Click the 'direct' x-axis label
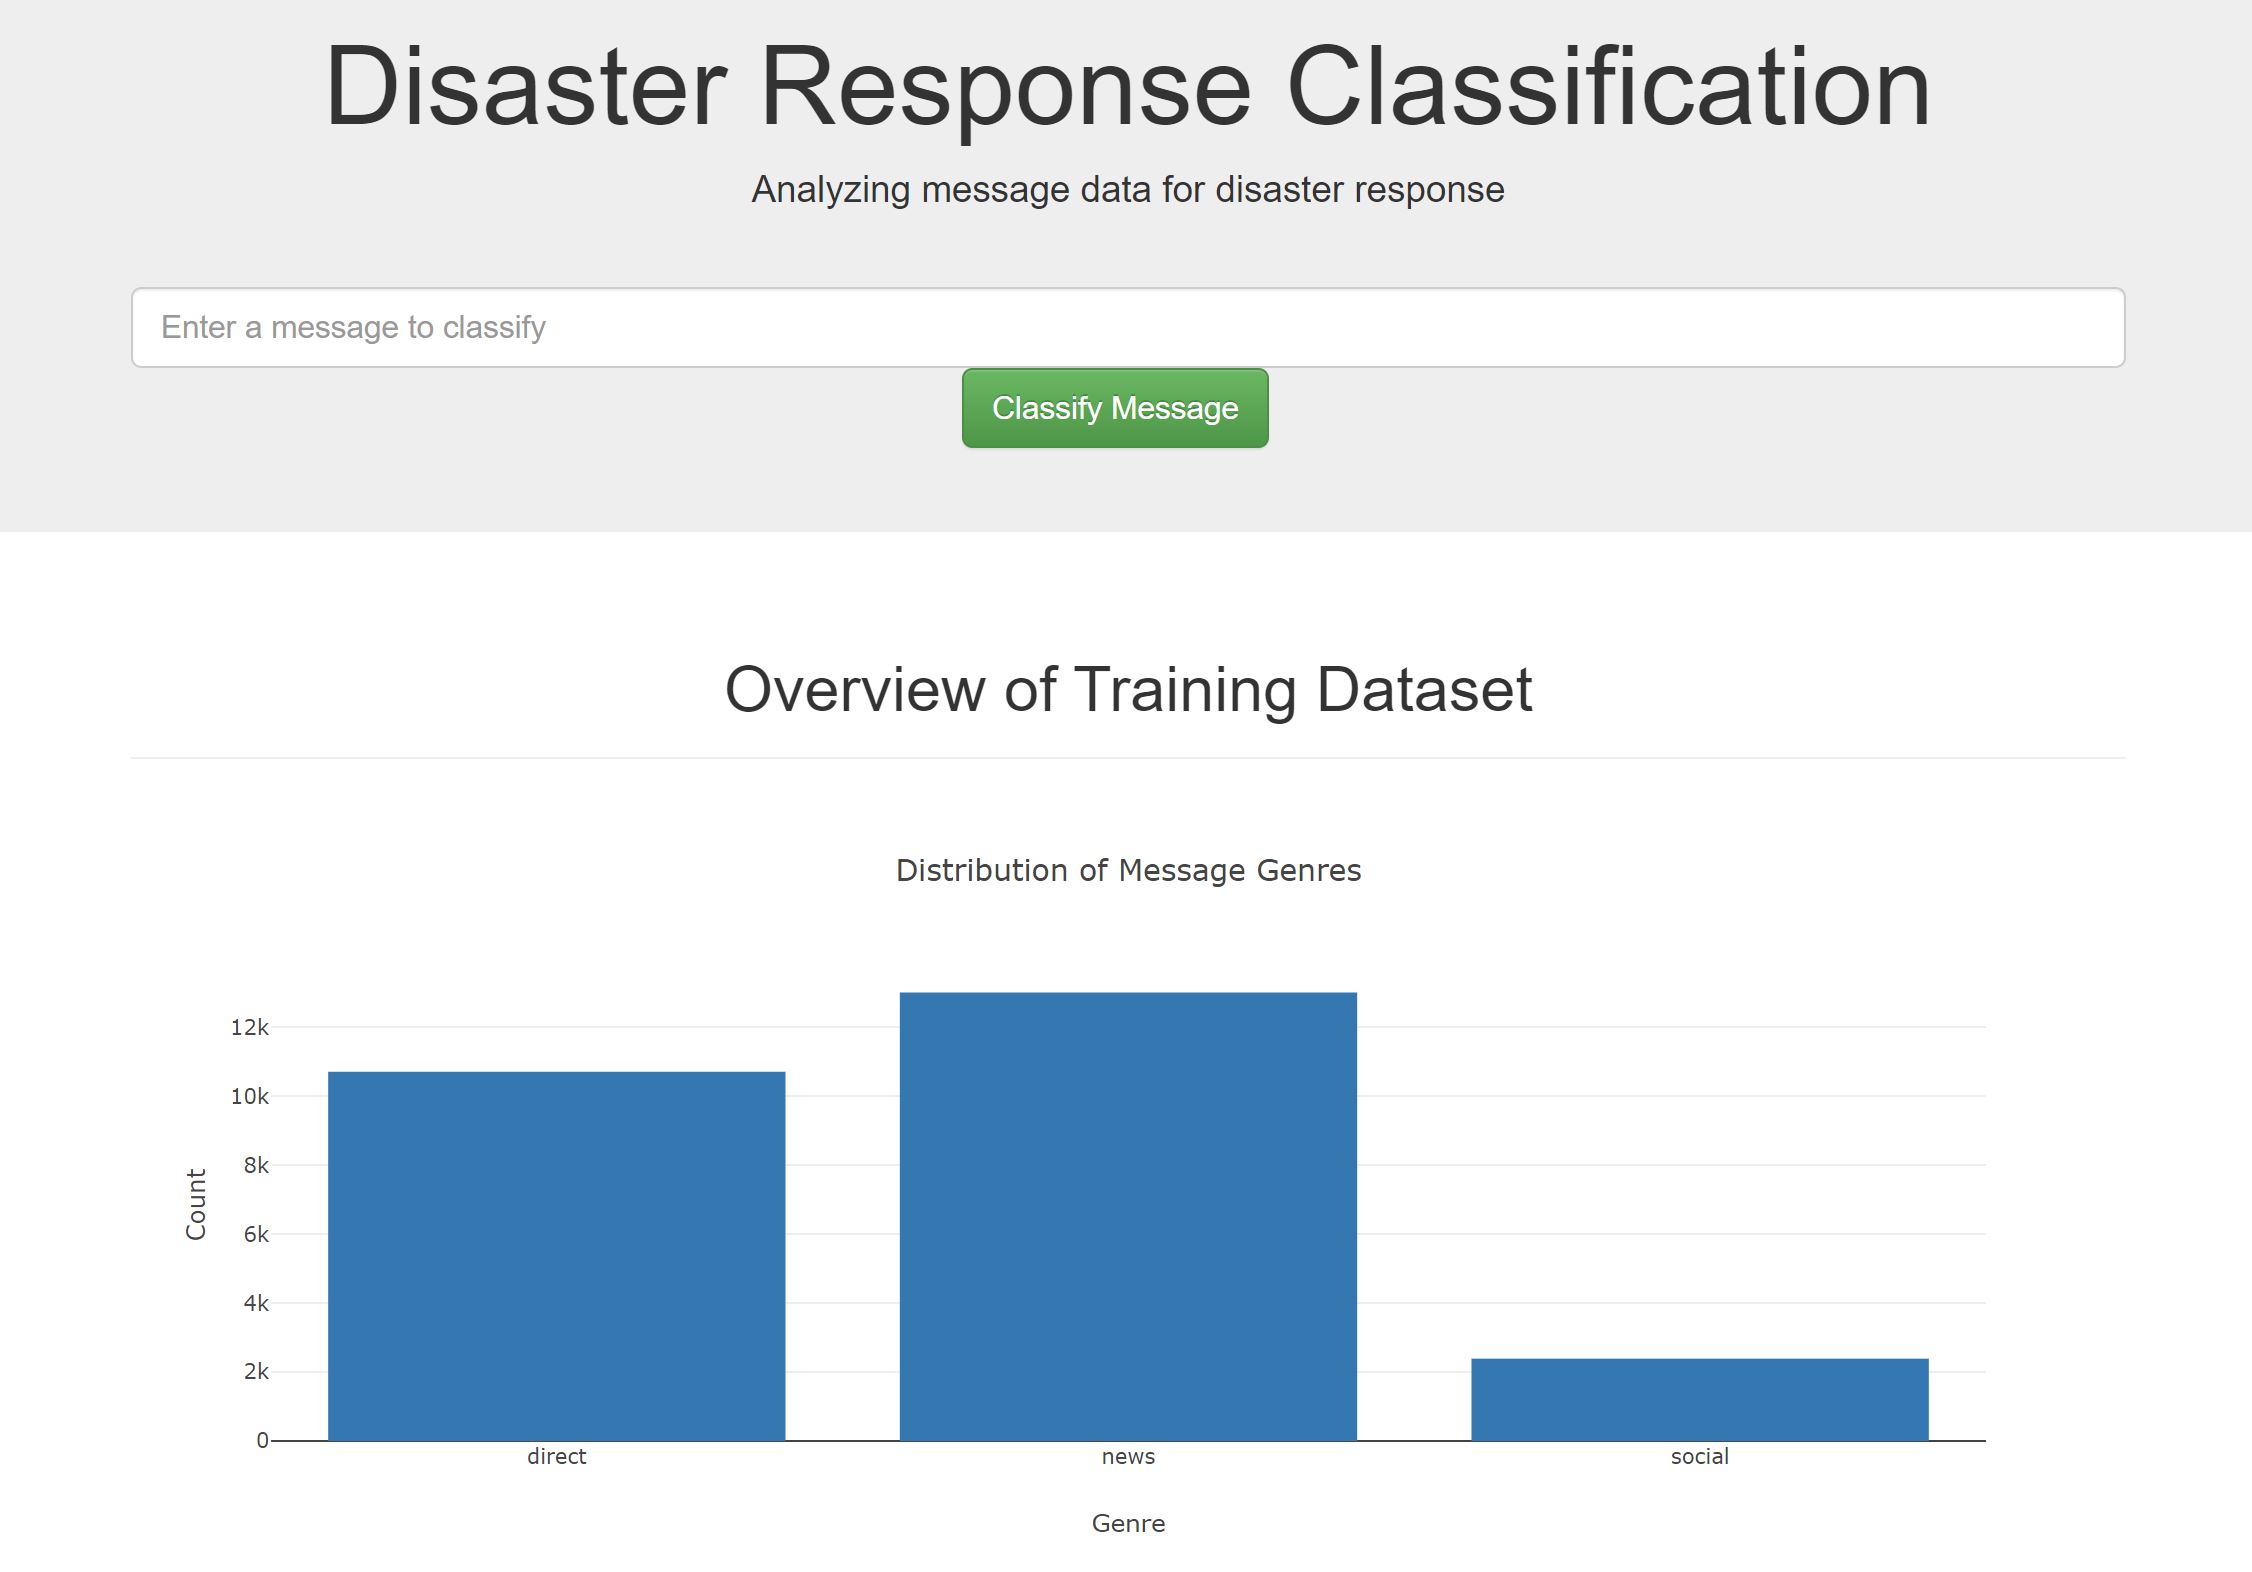The image size is (2252, 1572). (x=556, y=1456)
